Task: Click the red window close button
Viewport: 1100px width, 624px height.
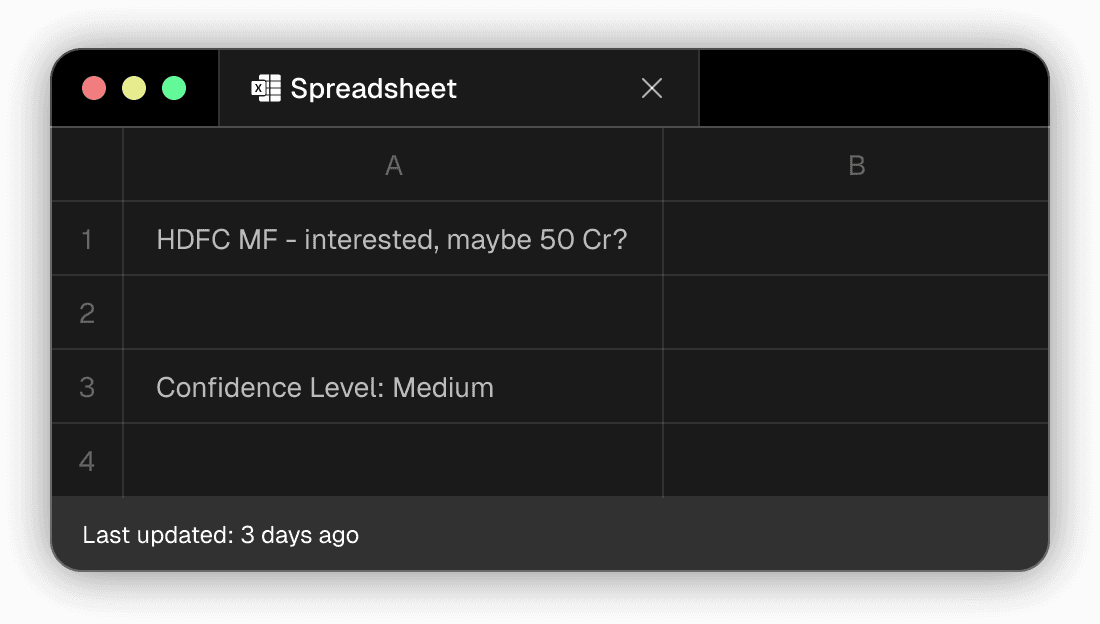Action: point(94,88)
